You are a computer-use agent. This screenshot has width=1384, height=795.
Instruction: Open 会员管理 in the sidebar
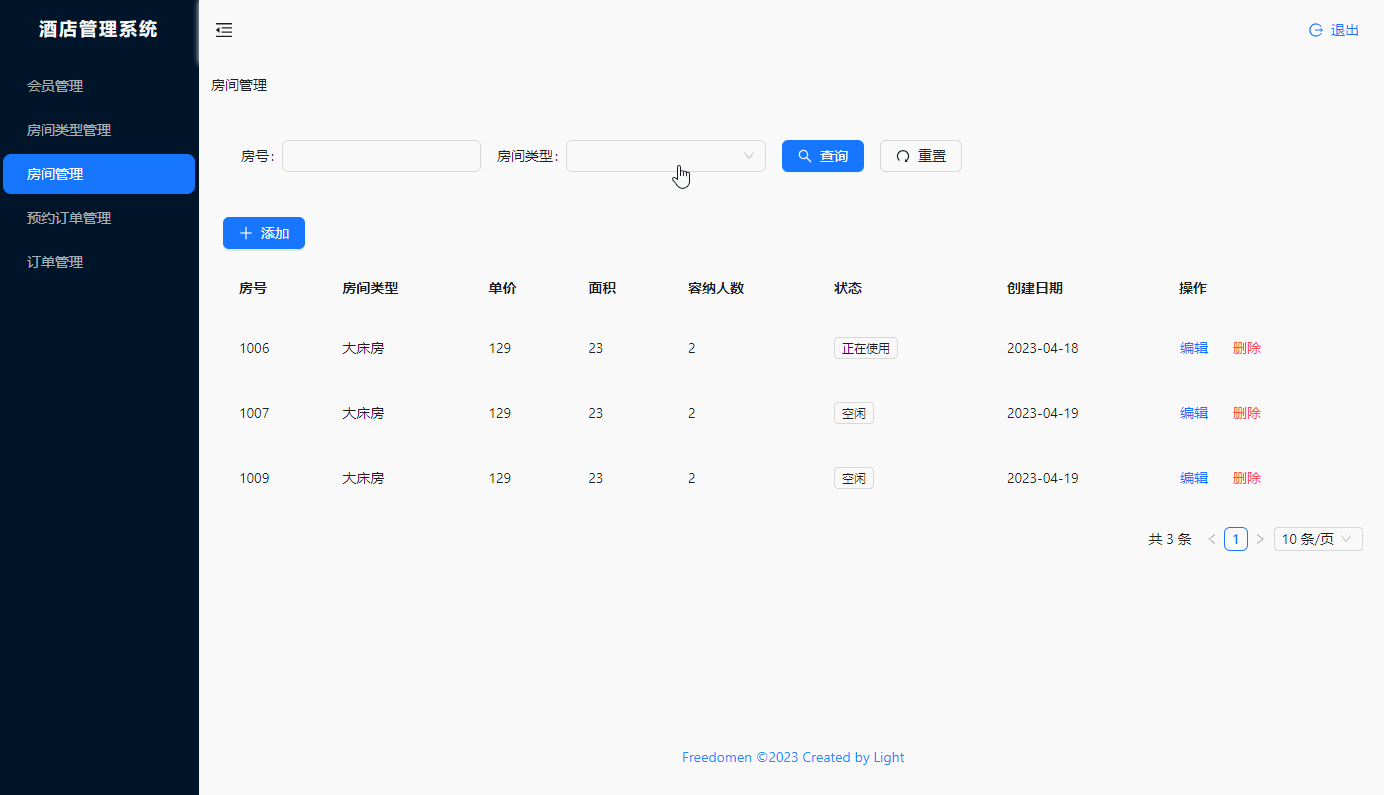pyautogui.click(x=99, y=86)
